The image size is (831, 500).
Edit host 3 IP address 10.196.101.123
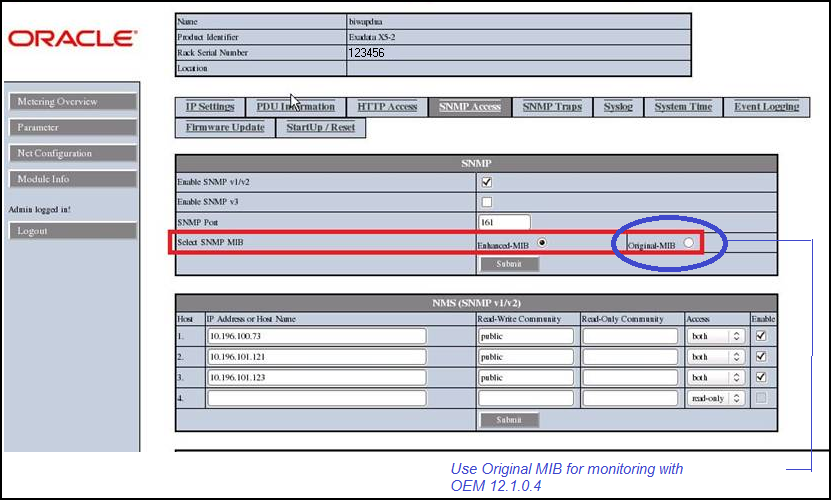317,378
